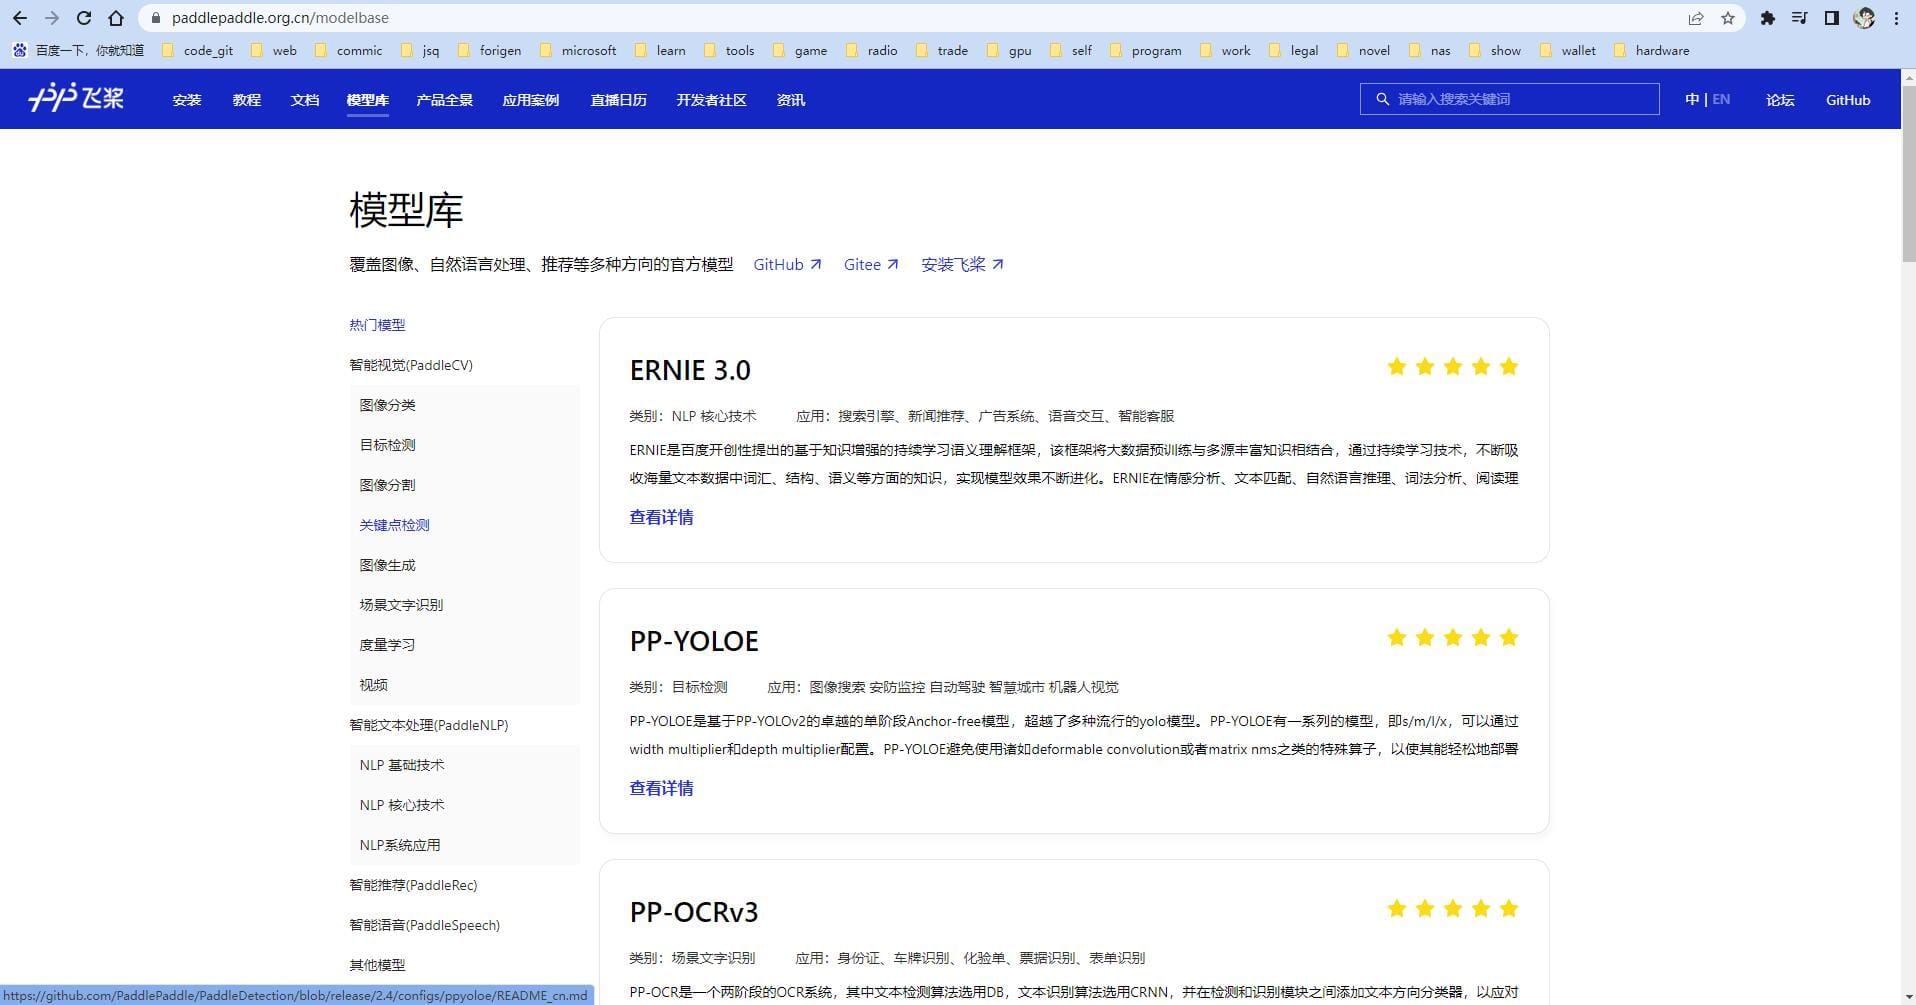Open the GitHub link in the navbar

pyautogui.click(x=1848, y=100)
